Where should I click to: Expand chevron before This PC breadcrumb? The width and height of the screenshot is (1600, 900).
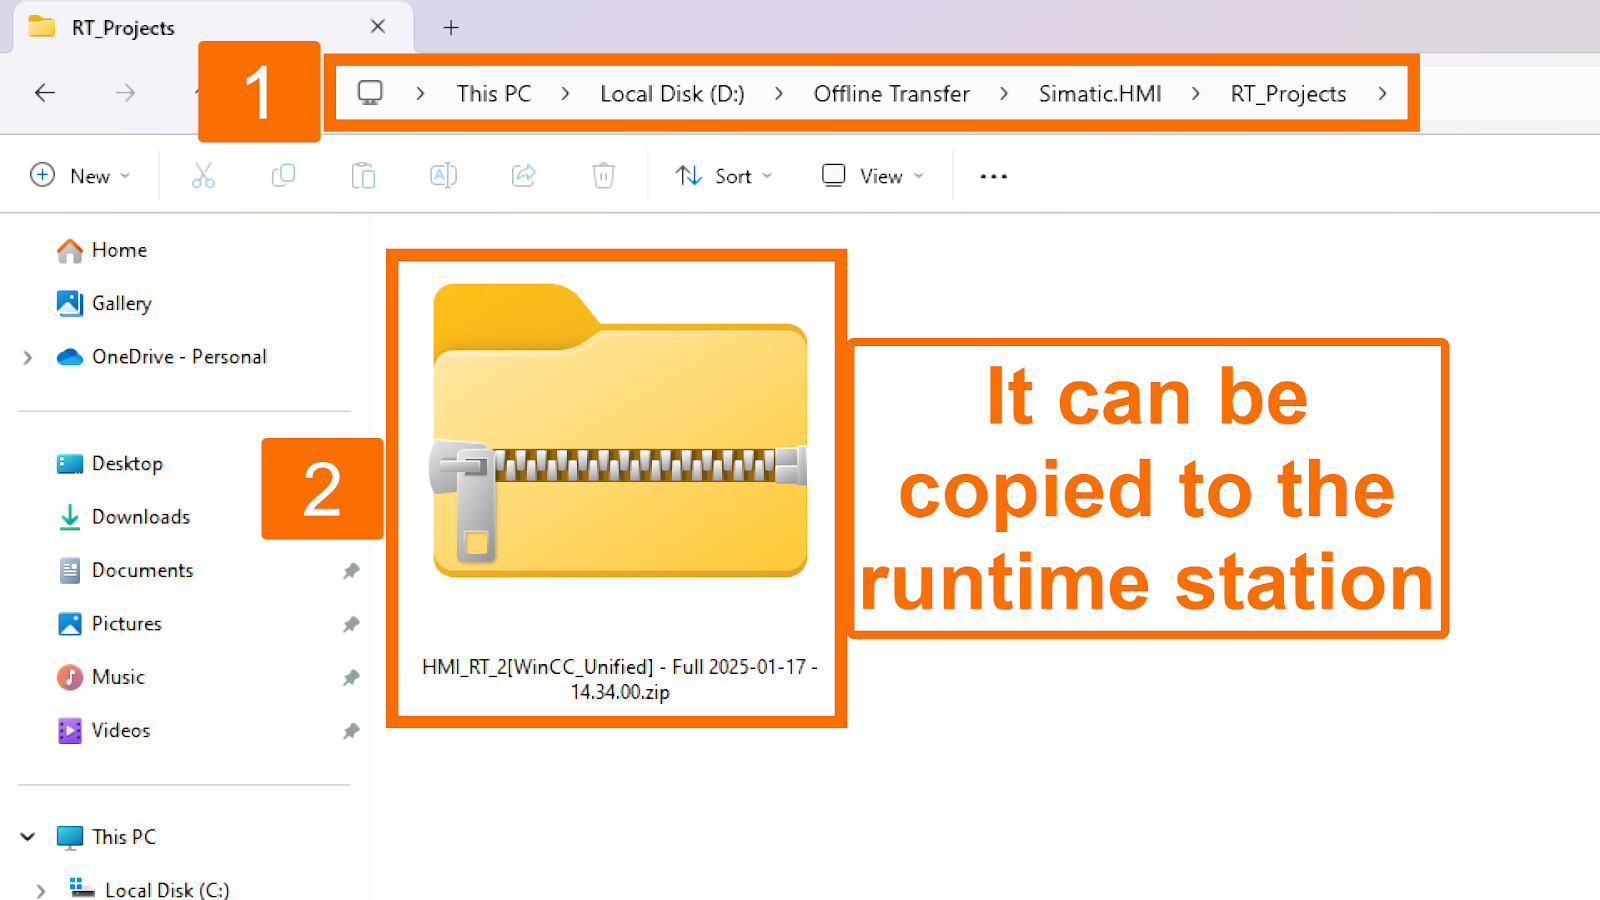click(x=421, y=93)
